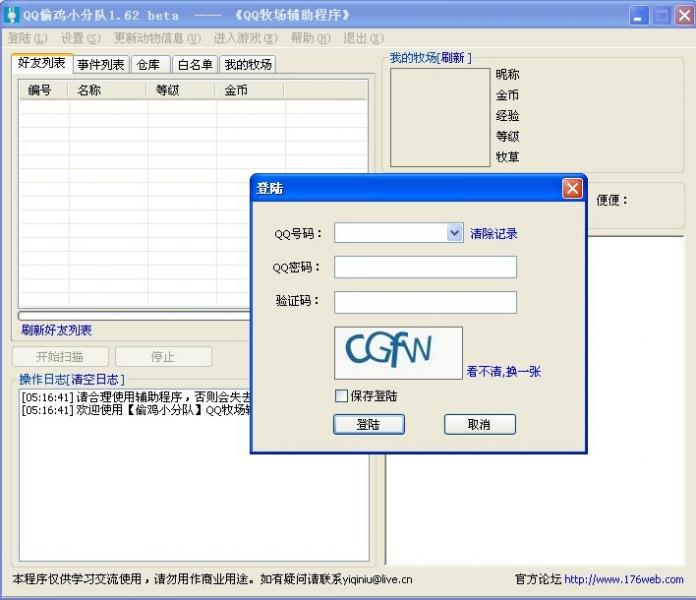The width and height of the screenshot is (696, 600).
Task: Open the 更新动物信息(U) menu
Action: 157,38
